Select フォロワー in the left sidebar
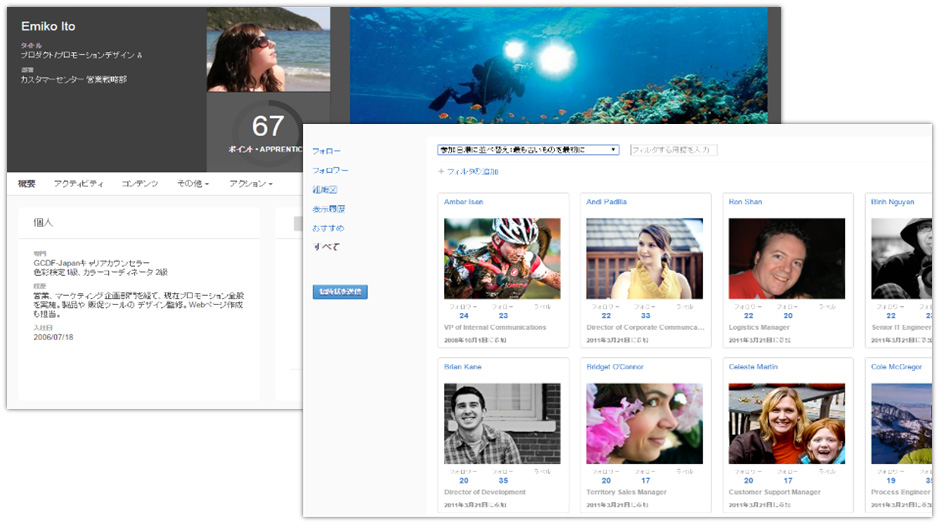939x524 pixels. [330, 171]
